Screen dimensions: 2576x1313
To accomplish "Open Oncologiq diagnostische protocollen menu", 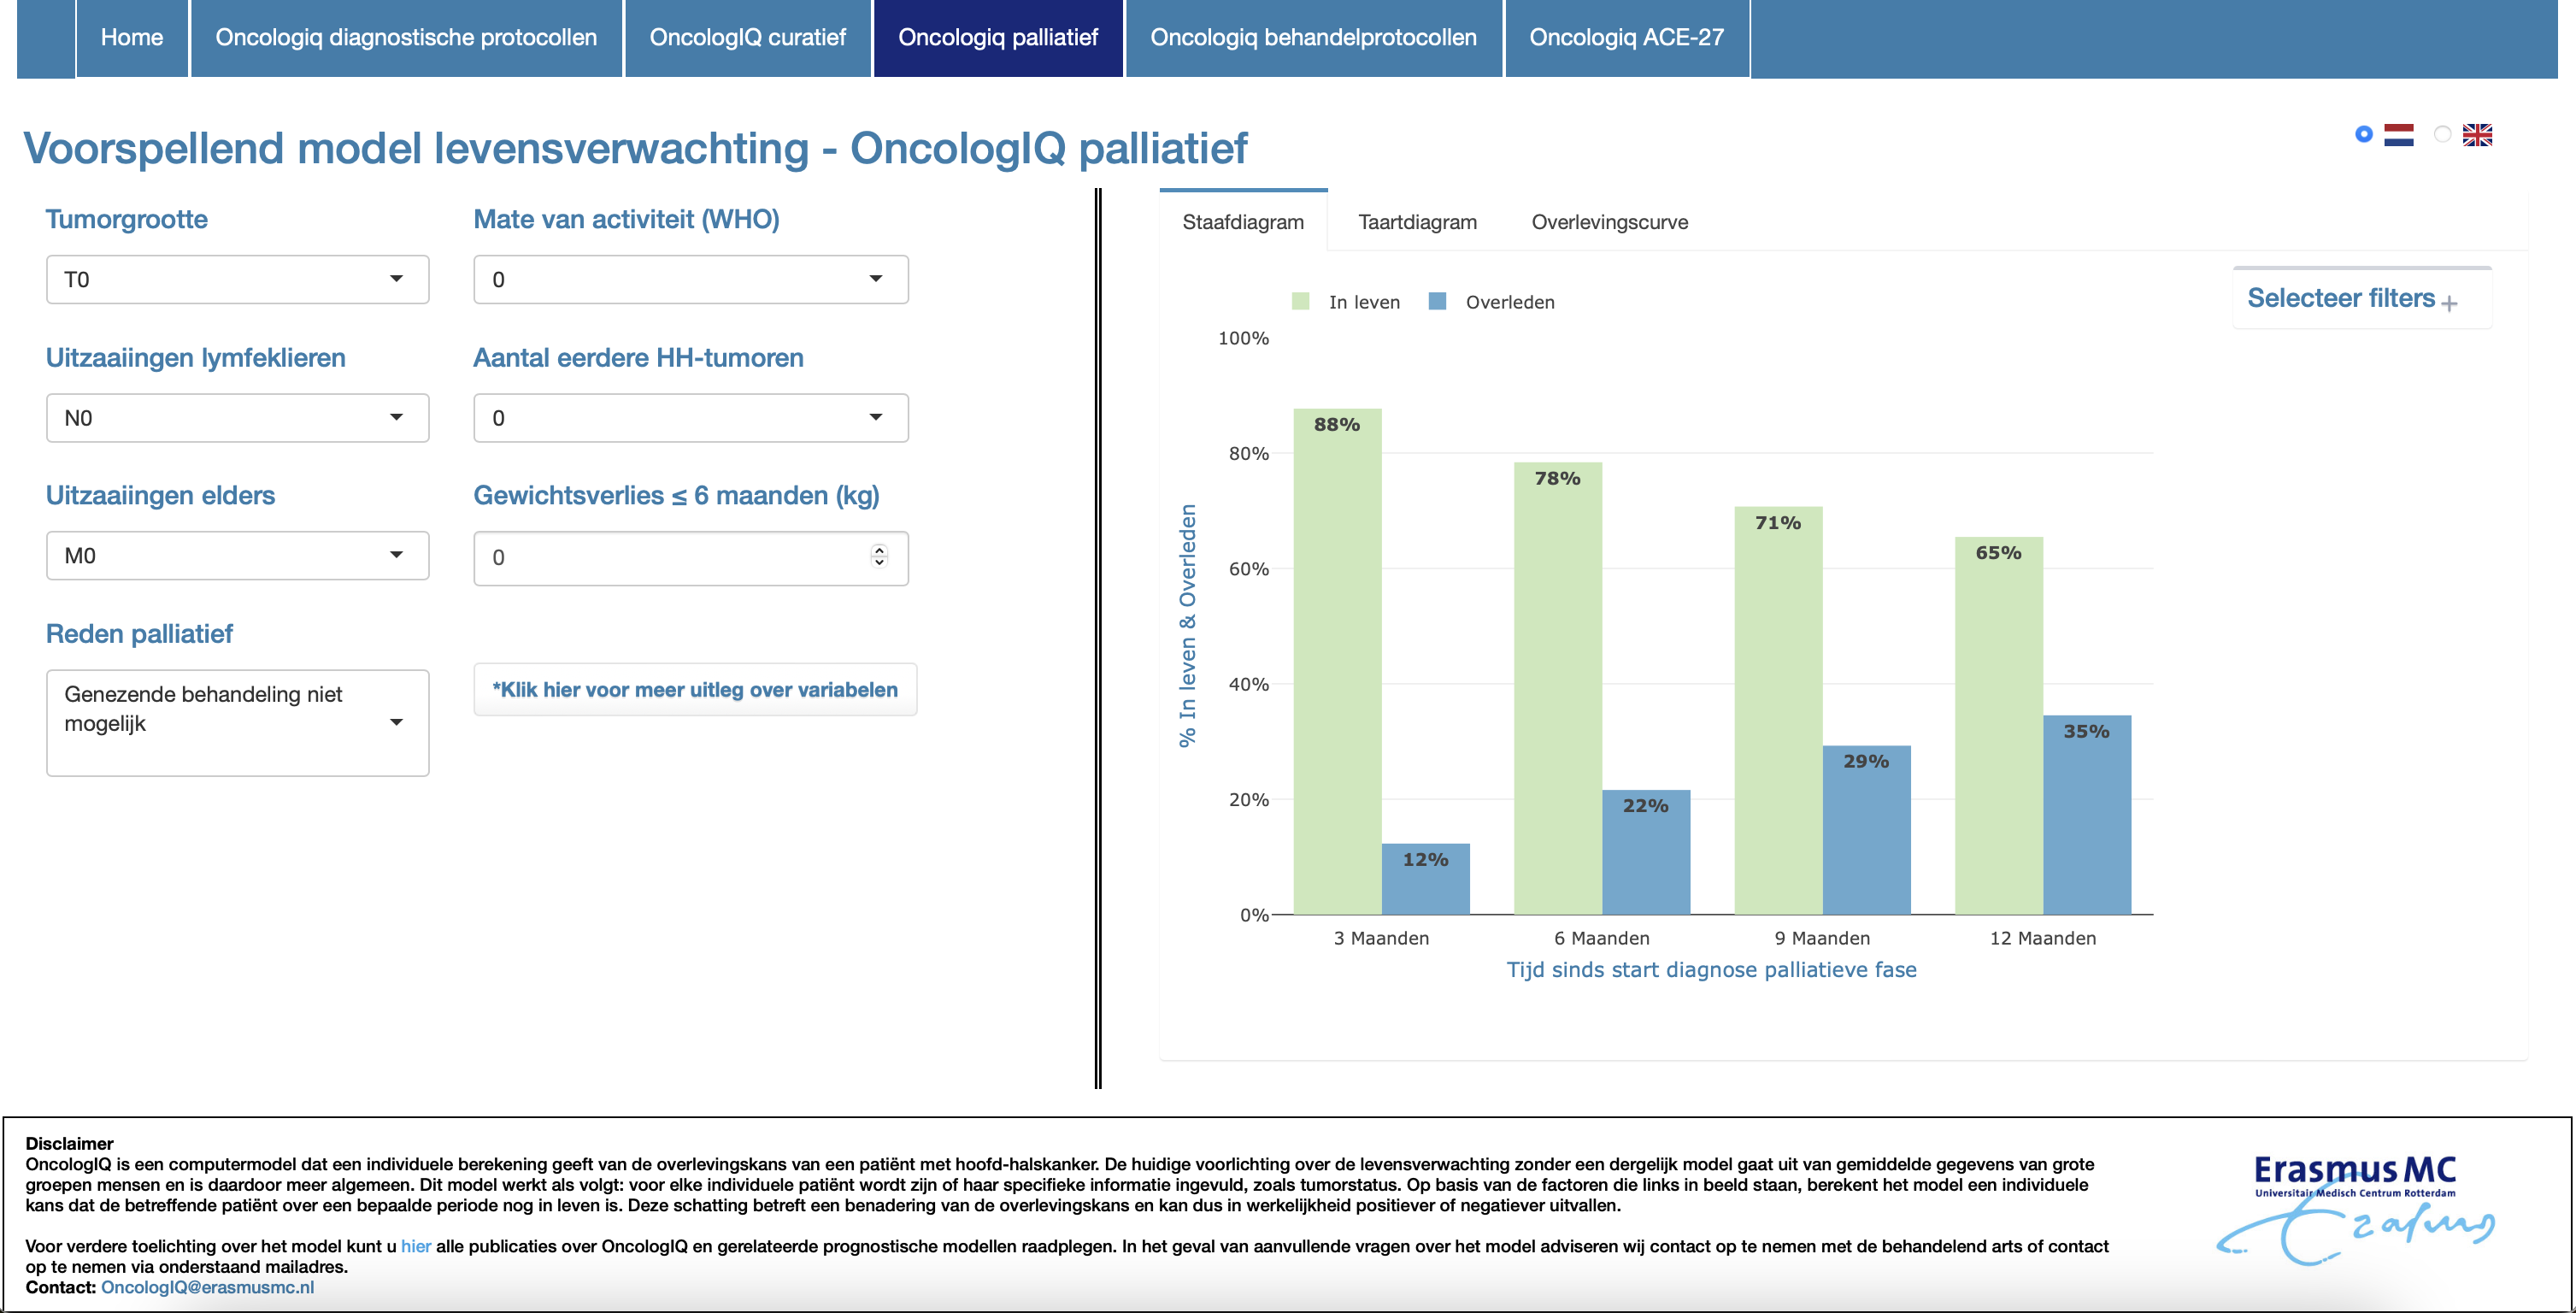I will point(406,38).
